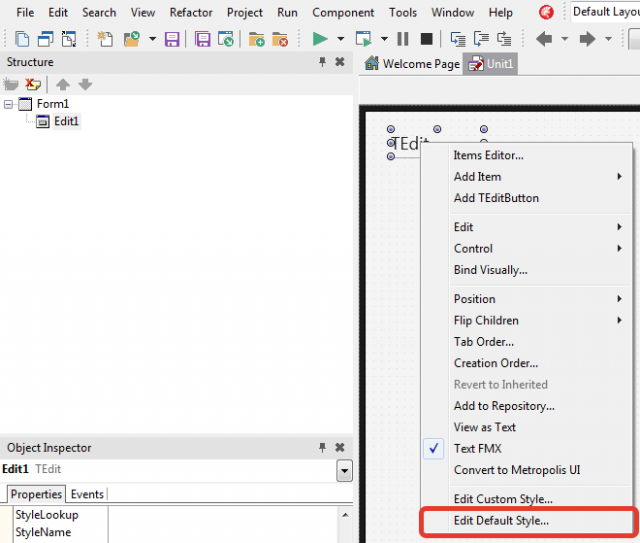Select Form1 in the Structure tree

point(53,104)
